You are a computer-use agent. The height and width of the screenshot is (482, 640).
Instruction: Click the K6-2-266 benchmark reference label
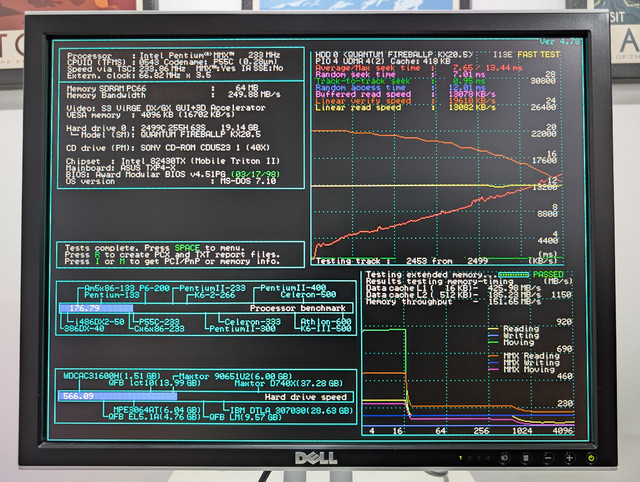point(215,295)
